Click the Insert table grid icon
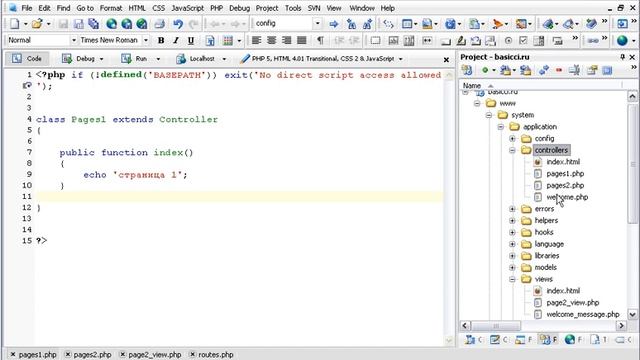The width and height of the screenshot is (640, 360). point(228,40)
